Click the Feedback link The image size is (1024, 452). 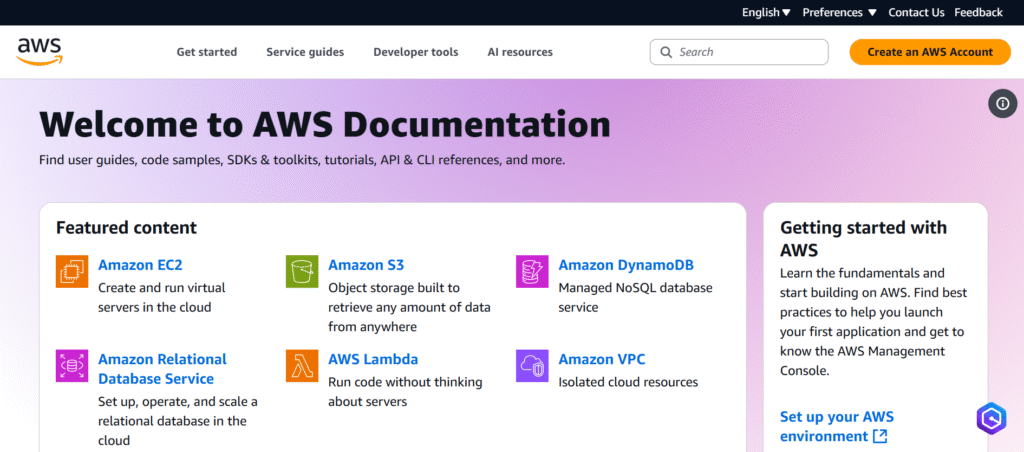coord(978,12)
